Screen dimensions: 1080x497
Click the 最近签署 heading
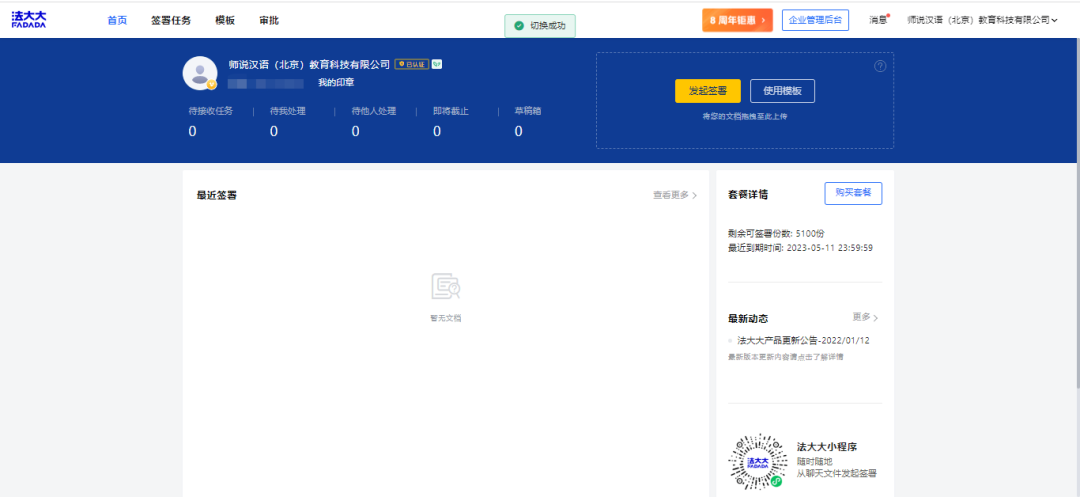pos(217,195)
